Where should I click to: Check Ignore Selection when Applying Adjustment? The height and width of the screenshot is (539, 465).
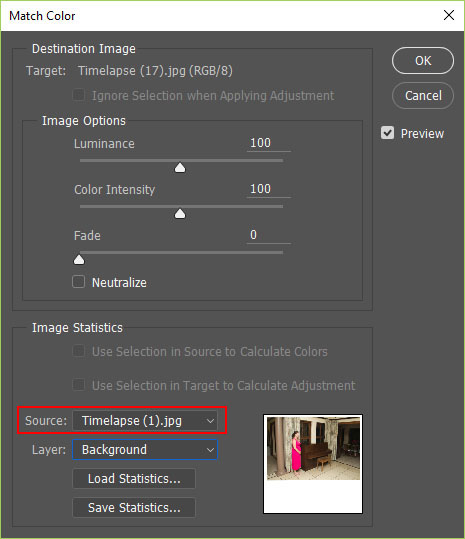click(x=79, y=95)
